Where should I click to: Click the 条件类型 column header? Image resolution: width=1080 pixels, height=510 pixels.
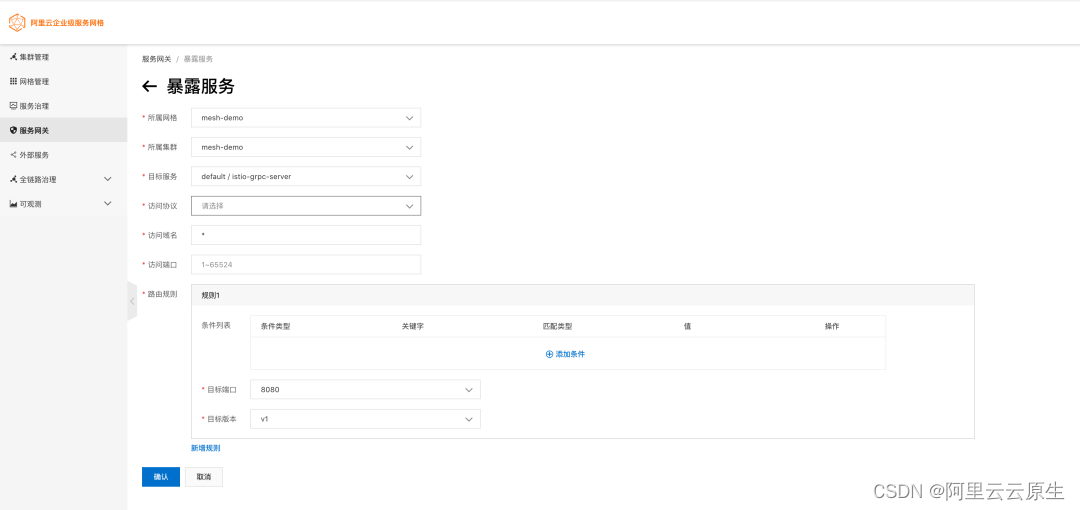click(276, 327)
